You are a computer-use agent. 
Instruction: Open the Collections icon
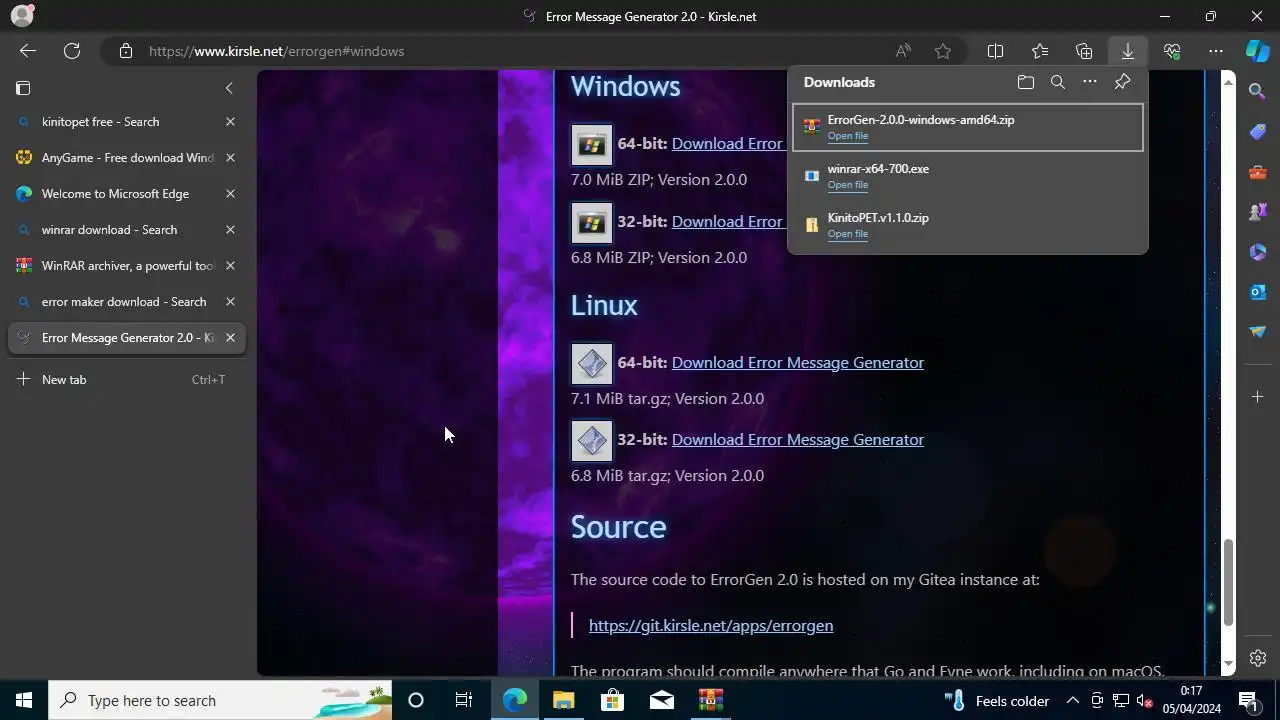(1084, 51)
